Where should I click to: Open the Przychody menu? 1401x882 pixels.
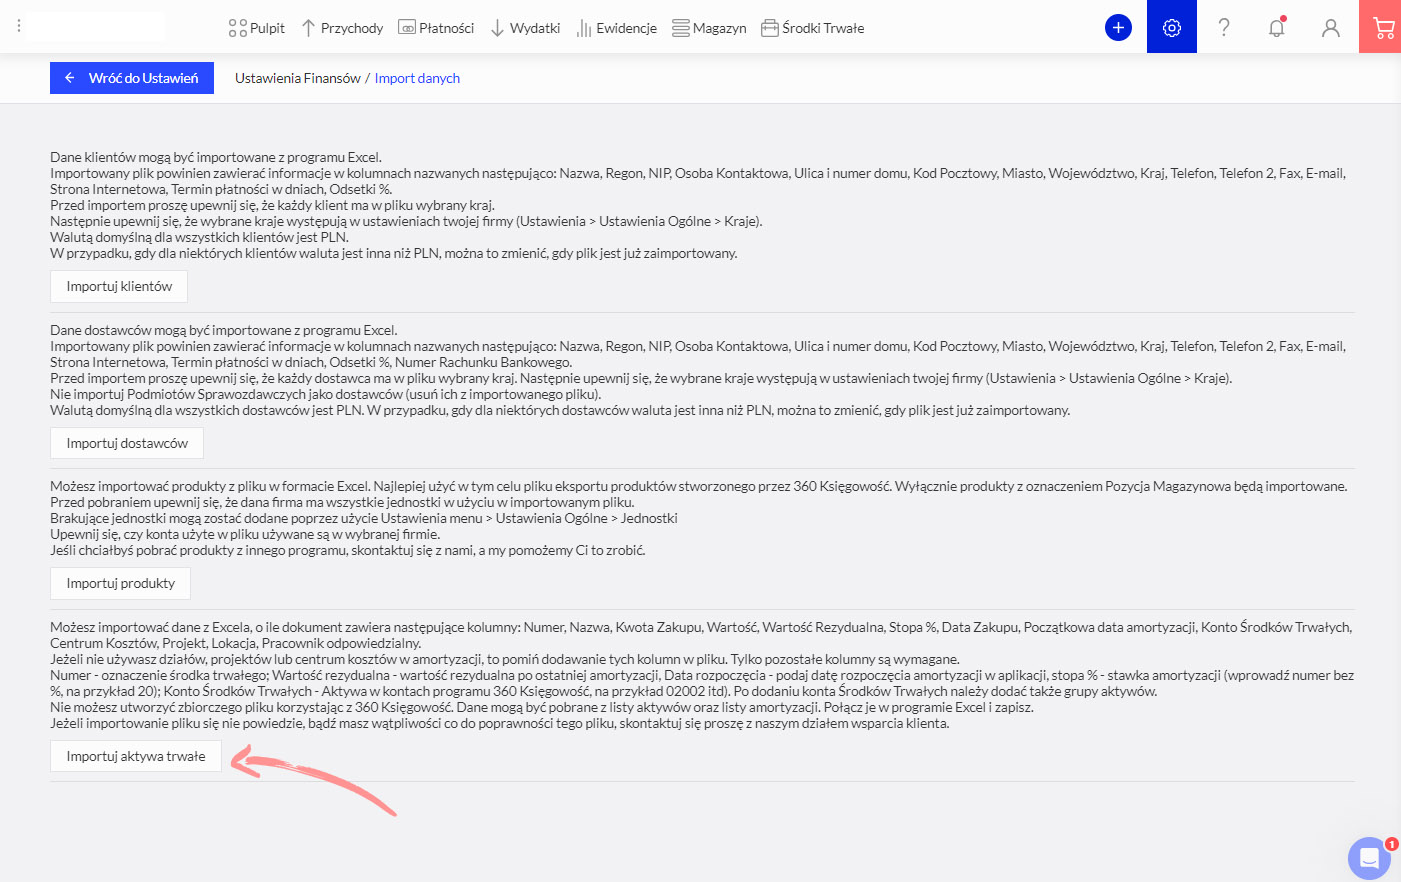pyautogui.click(x=342, y=28)
